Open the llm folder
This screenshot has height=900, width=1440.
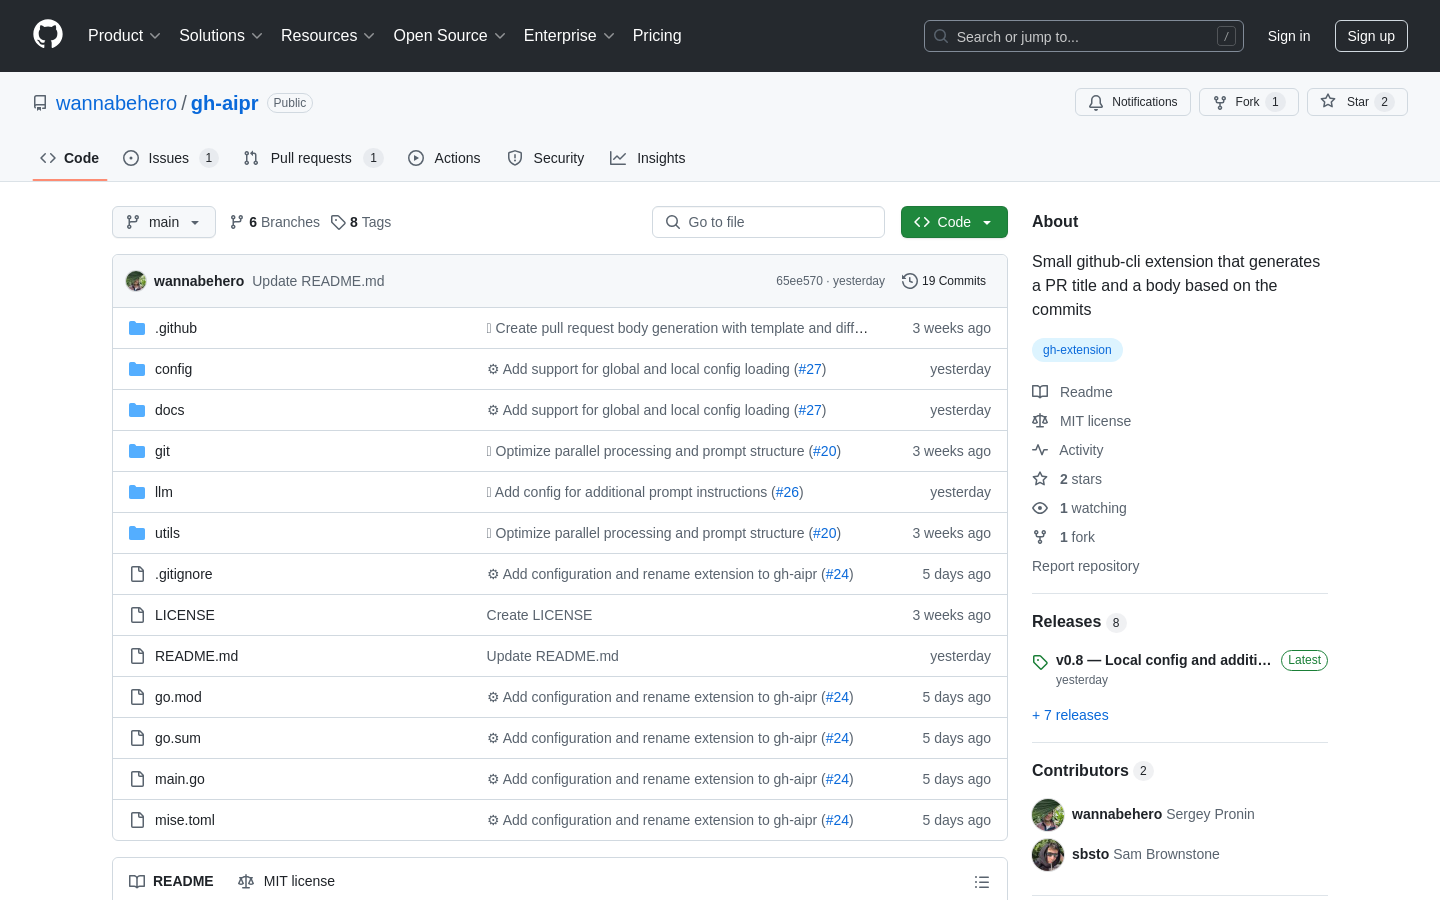164,492
